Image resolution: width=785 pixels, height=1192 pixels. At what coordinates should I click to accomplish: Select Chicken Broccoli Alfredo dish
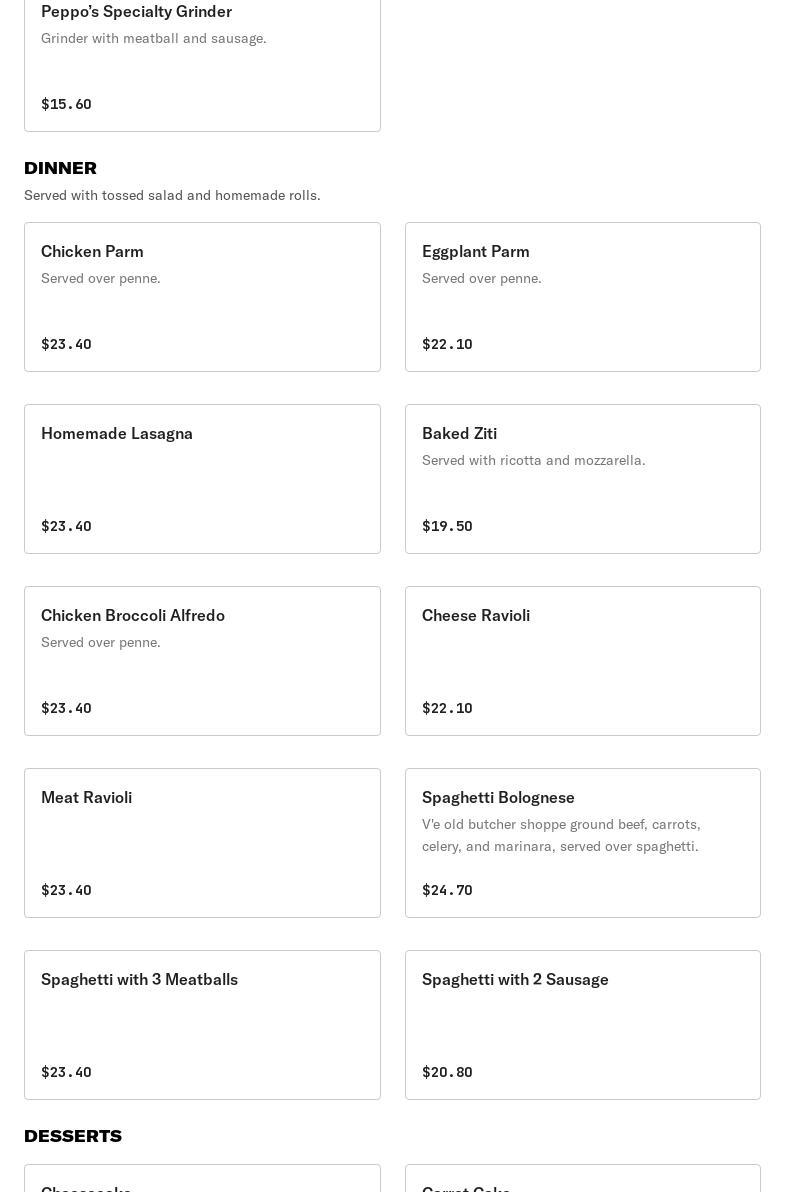202,661
